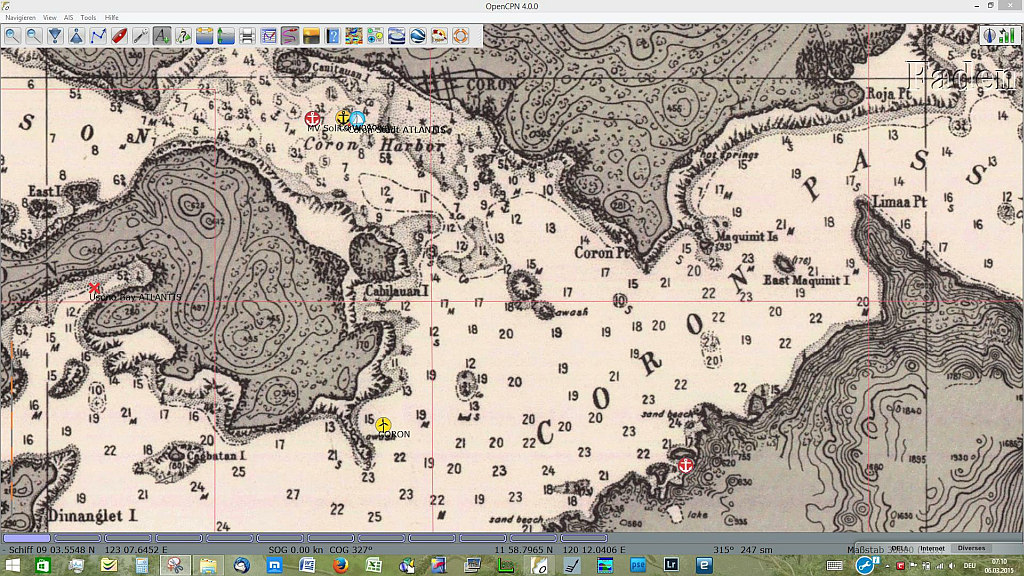Screen dimensions: 1024x576
Task: Click the man overboard lifebuoy icon
Action: [x=461, y=36]
